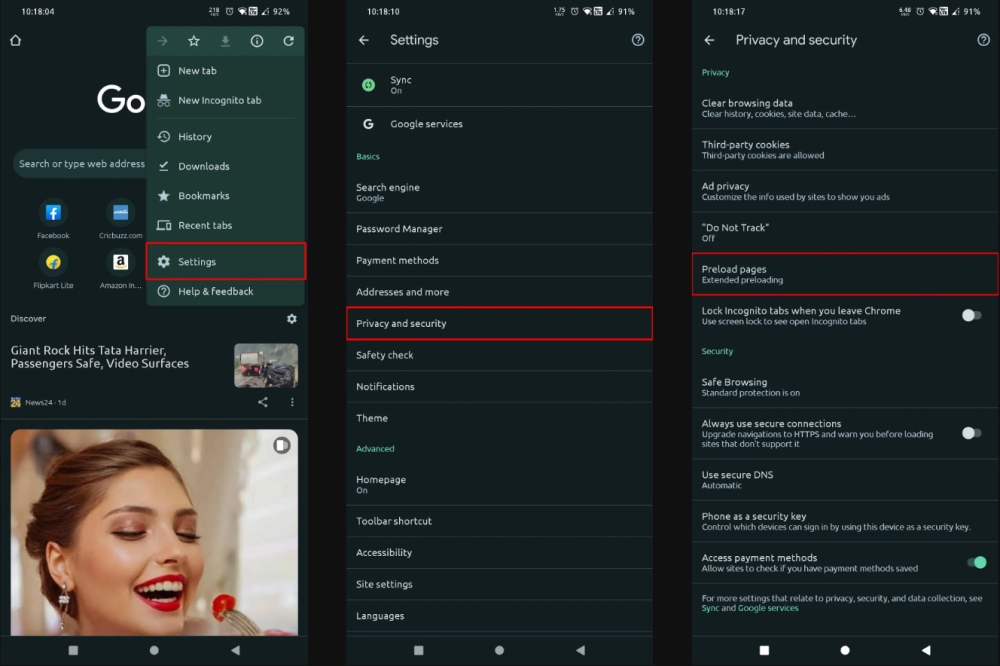Tap the bookmark star icon in Chrome menu

point(194,41)
